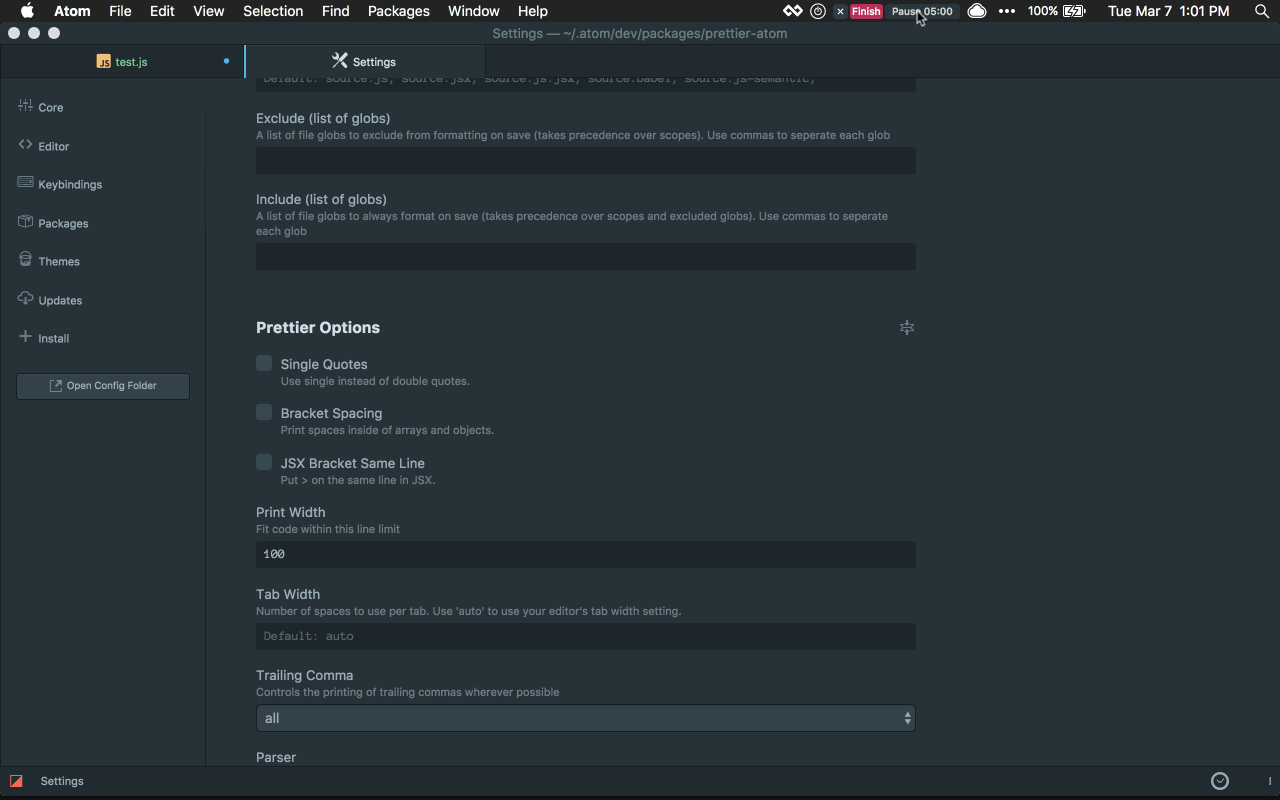
Task: Open the Core settings icon
Action: (x=25, y=106)
